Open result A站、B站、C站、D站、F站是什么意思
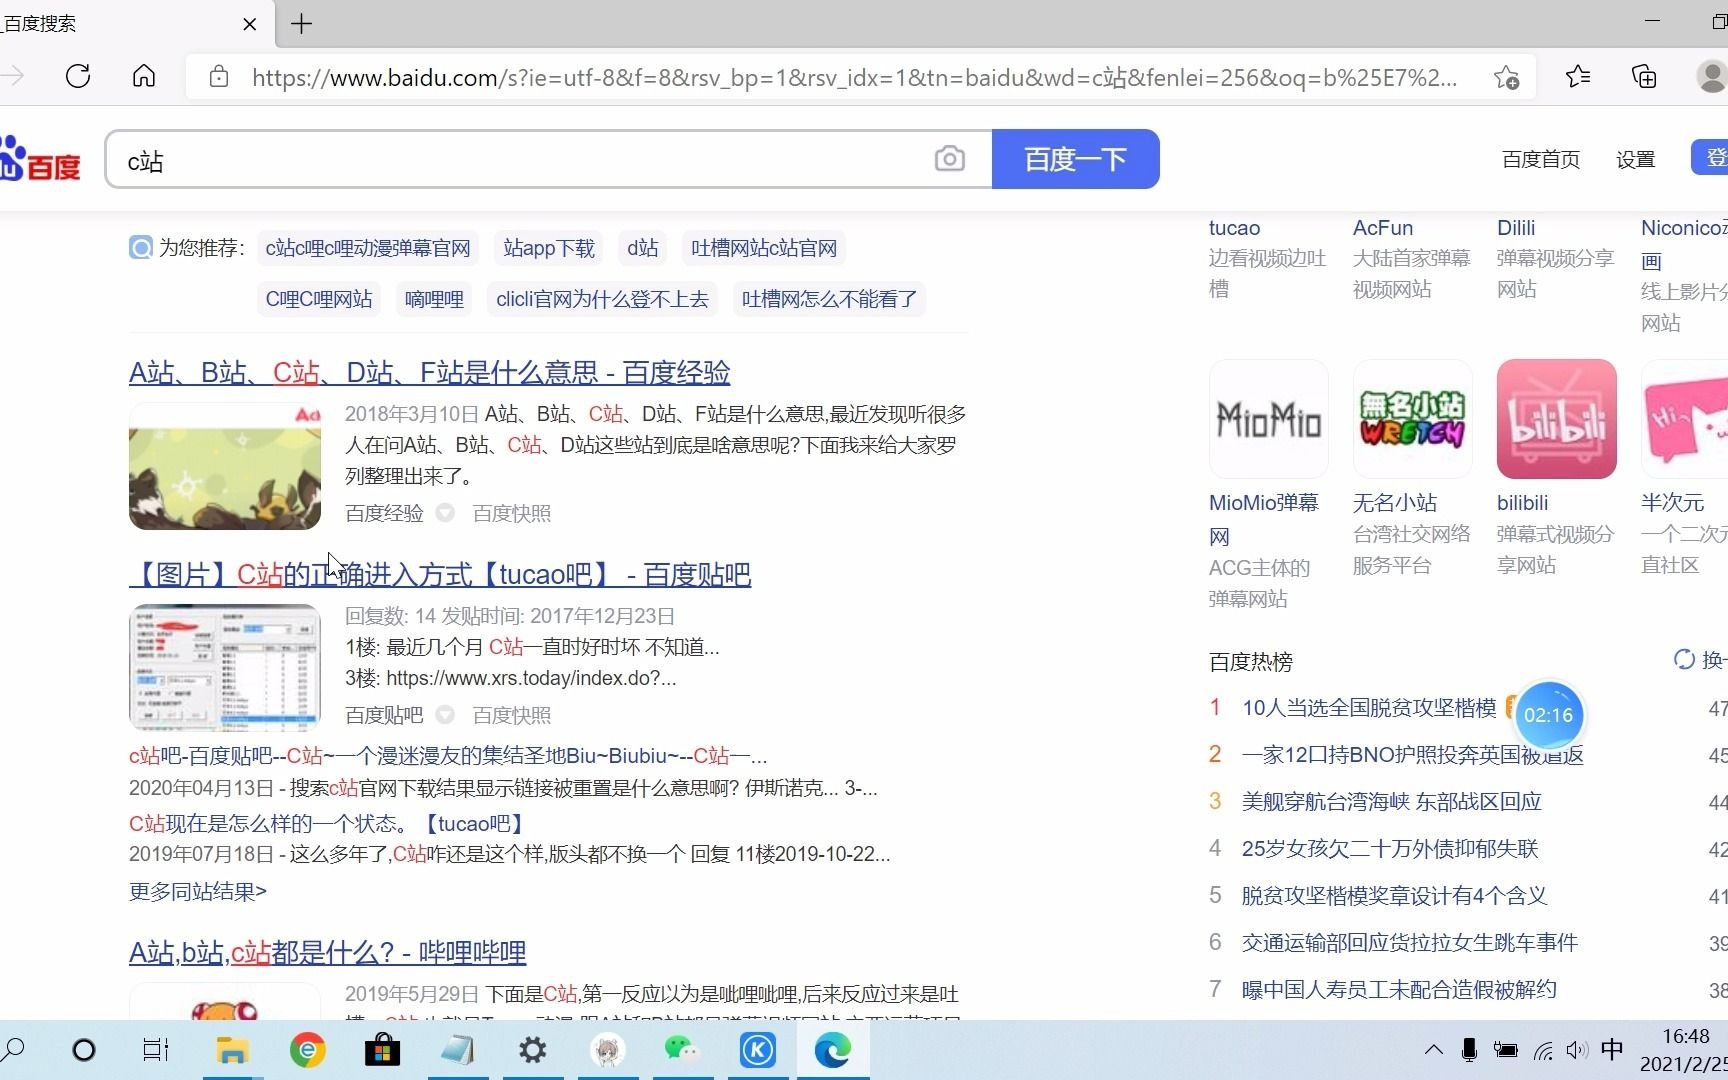 point(429,372)
